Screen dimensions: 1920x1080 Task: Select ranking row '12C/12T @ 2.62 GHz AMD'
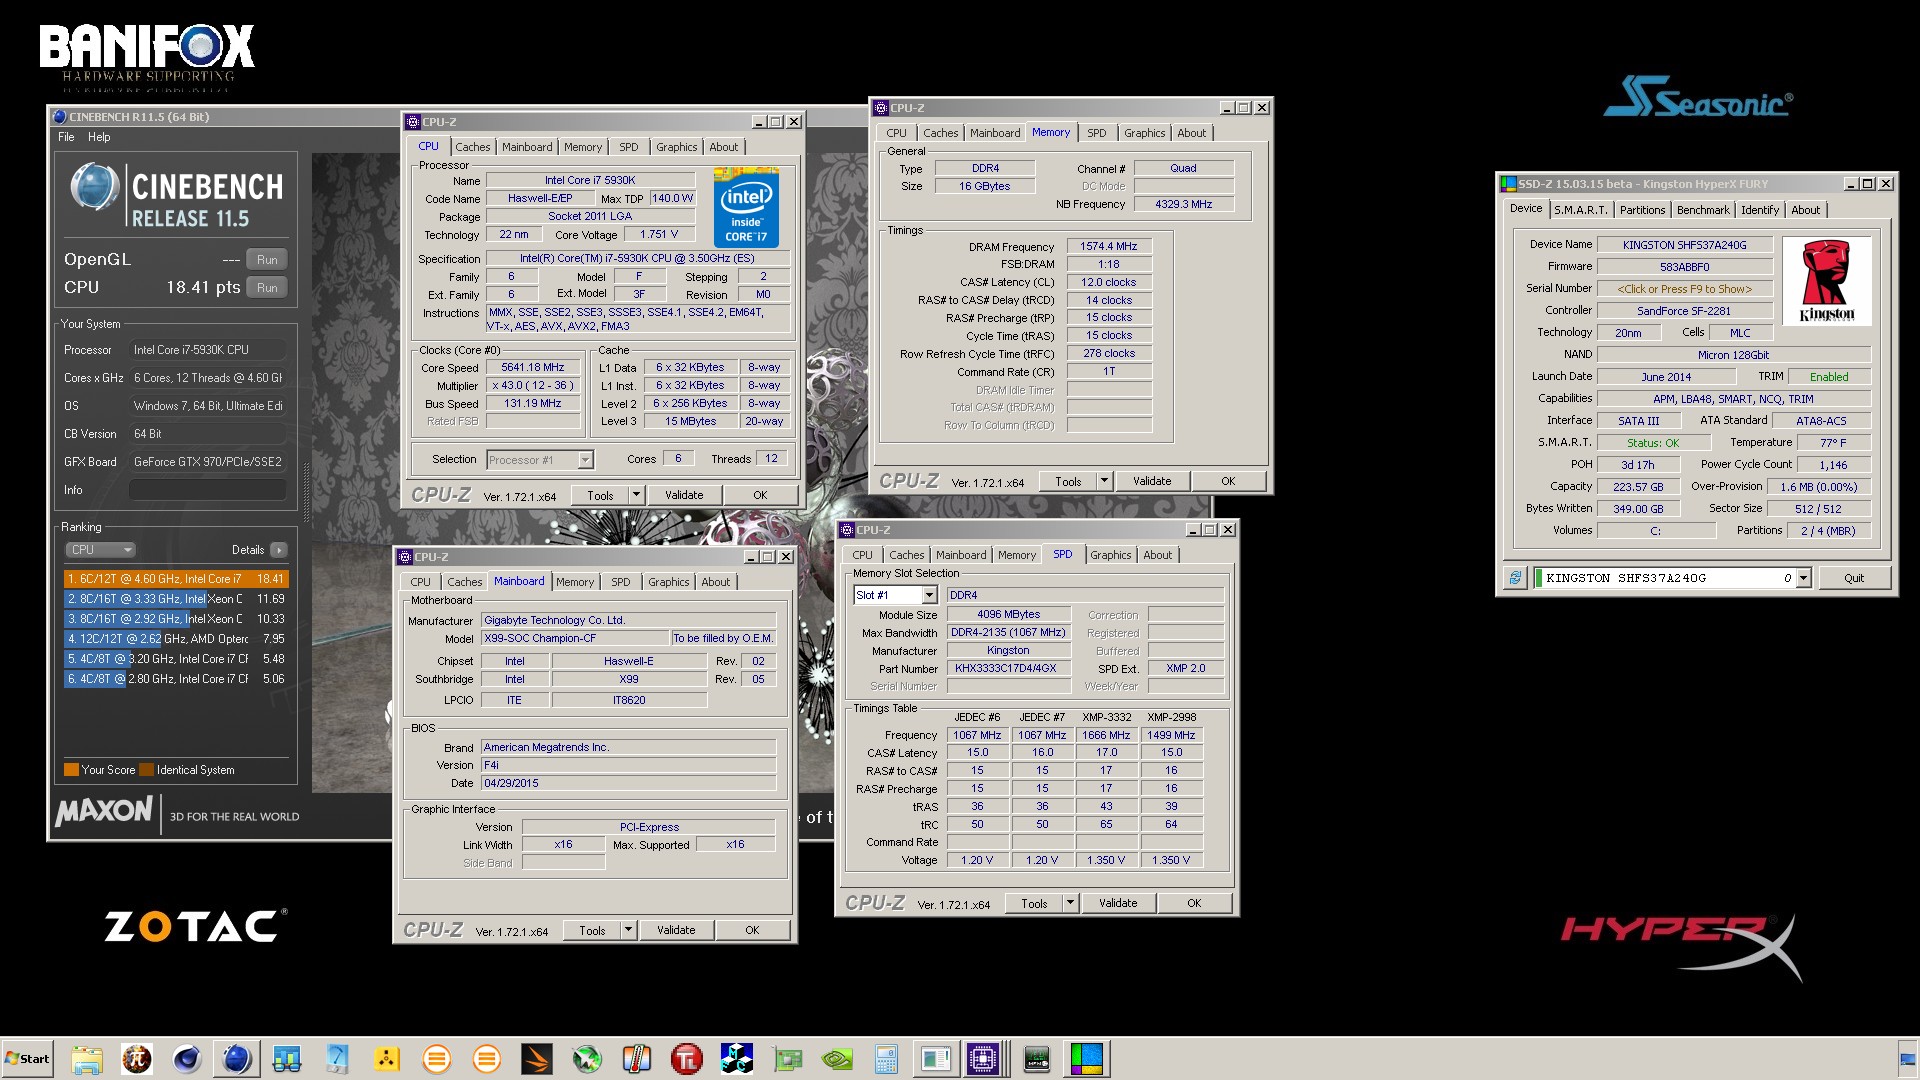[x=176, y=639]
